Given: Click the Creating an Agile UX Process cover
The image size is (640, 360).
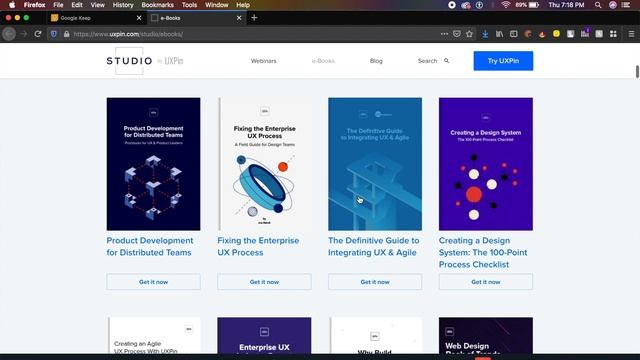Looking at the screenshot, I should coord(153,336).
